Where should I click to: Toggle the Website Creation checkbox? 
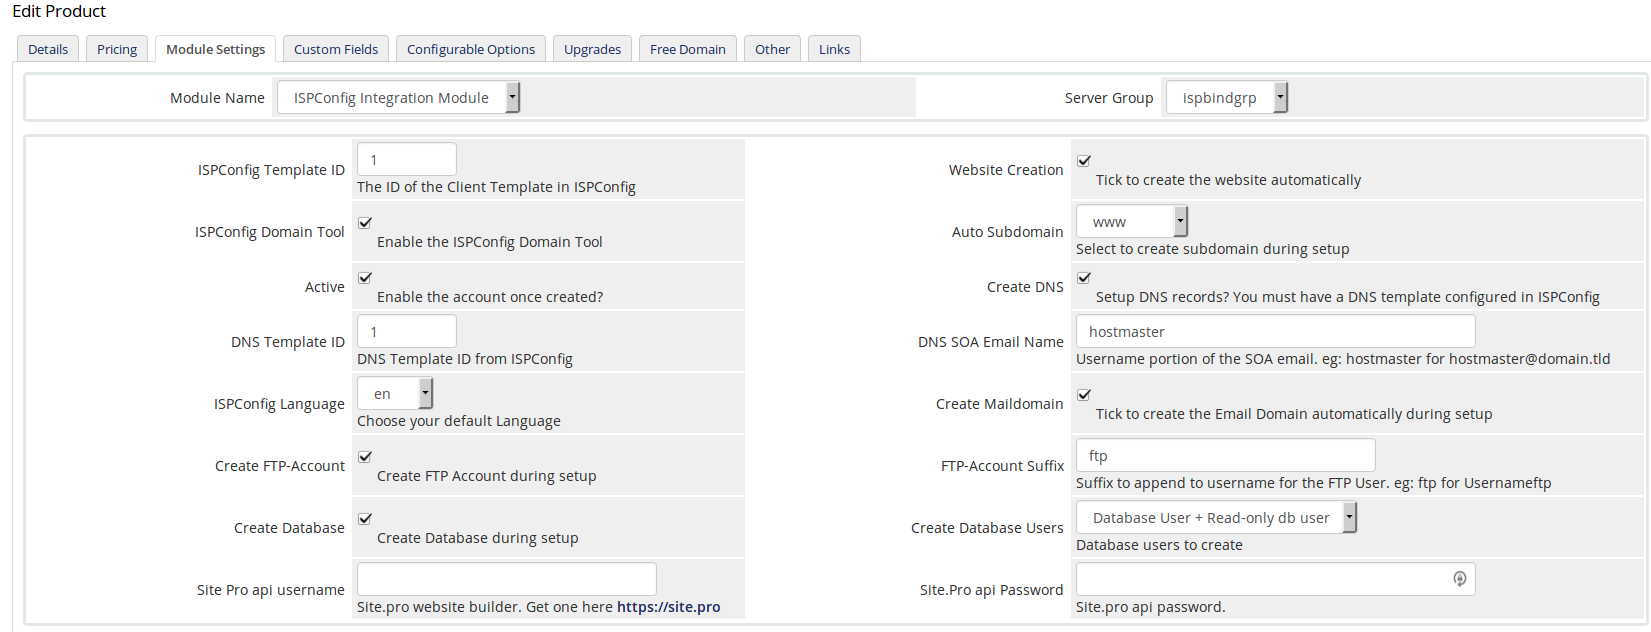tap(1084, 161)
